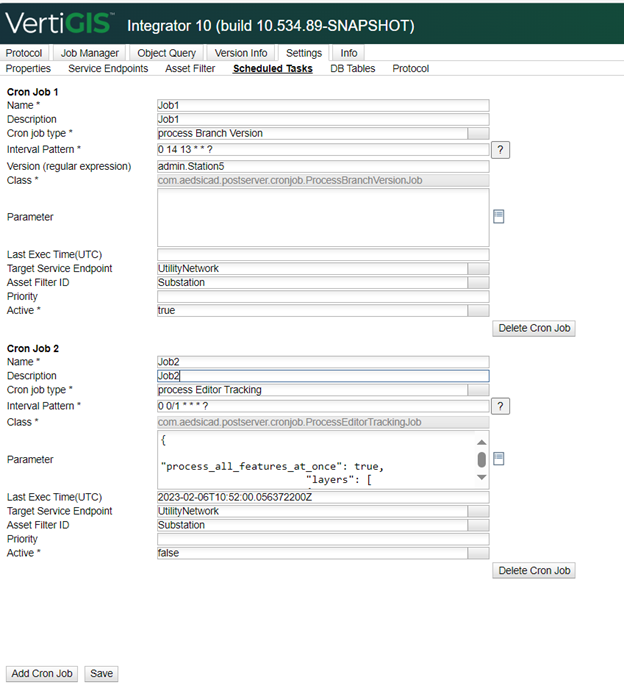
Task: Click Cron Job 1 empty Parameter textarea
Action: 323,218
